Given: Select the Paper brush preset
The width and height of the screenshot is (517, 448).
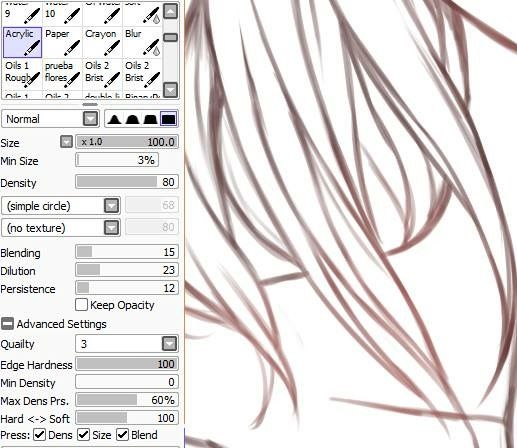Looking at the screenshot, I should pos(62,42).
